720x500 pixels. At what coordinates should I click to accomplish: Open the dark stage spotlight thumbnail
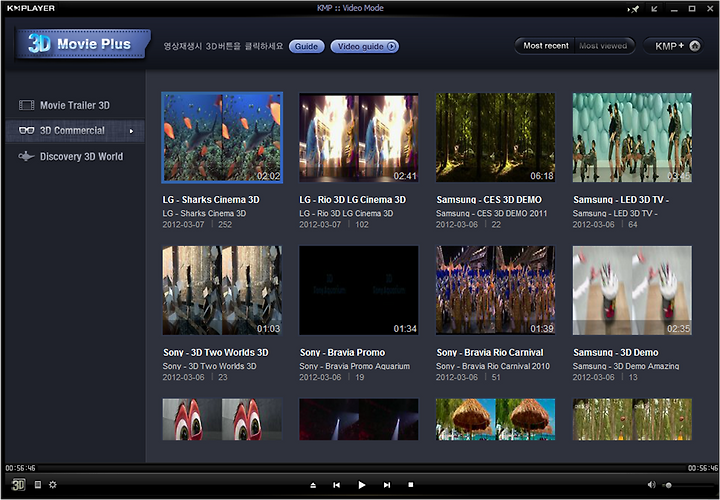tap(359, 419)
